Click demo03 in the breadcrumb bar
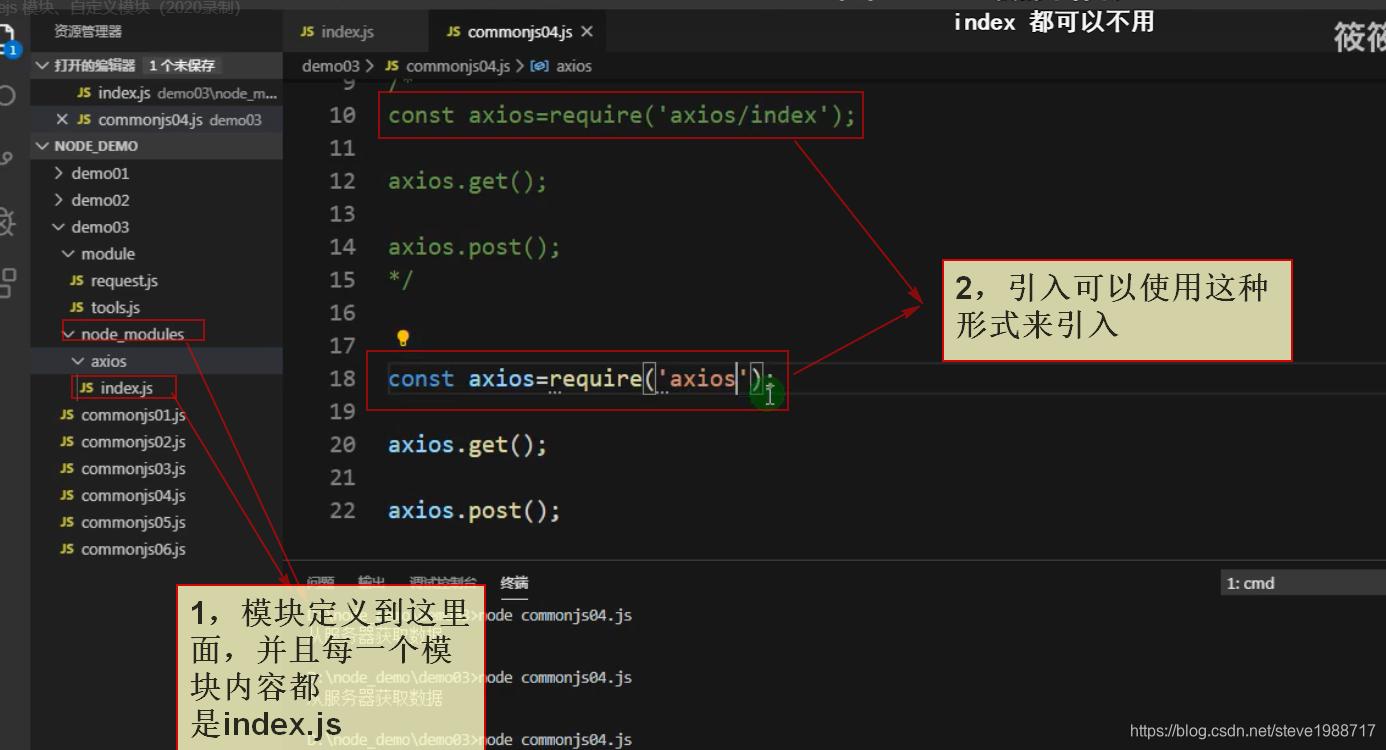The width and height of the screenshot is (1386, 750). 330,66
